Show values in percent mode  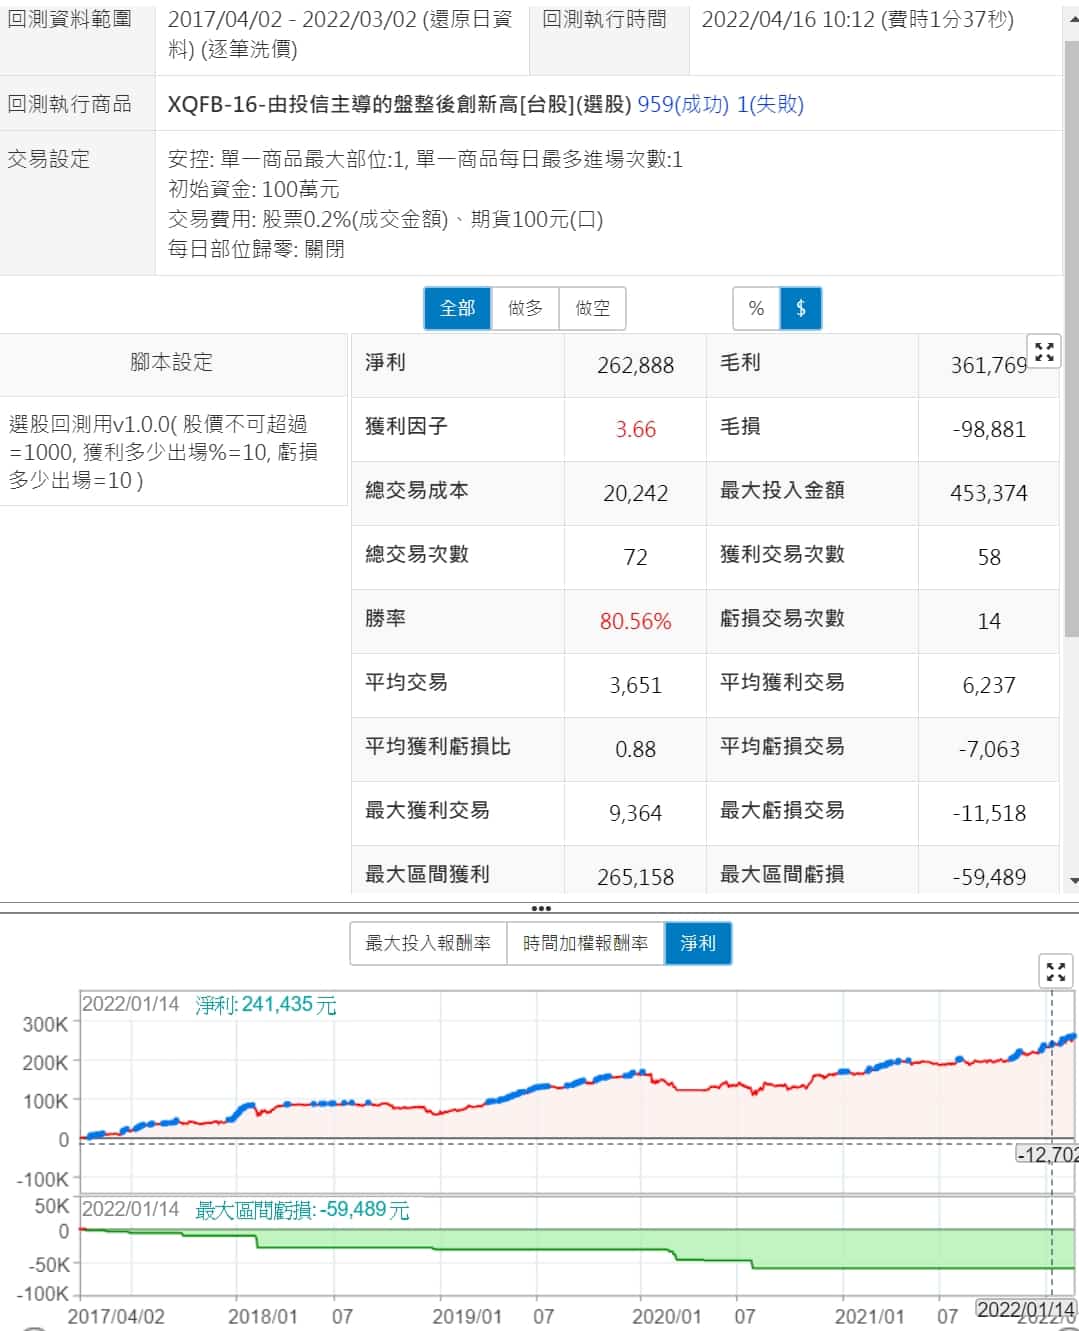pyautogui.click(x=756, y=308)
